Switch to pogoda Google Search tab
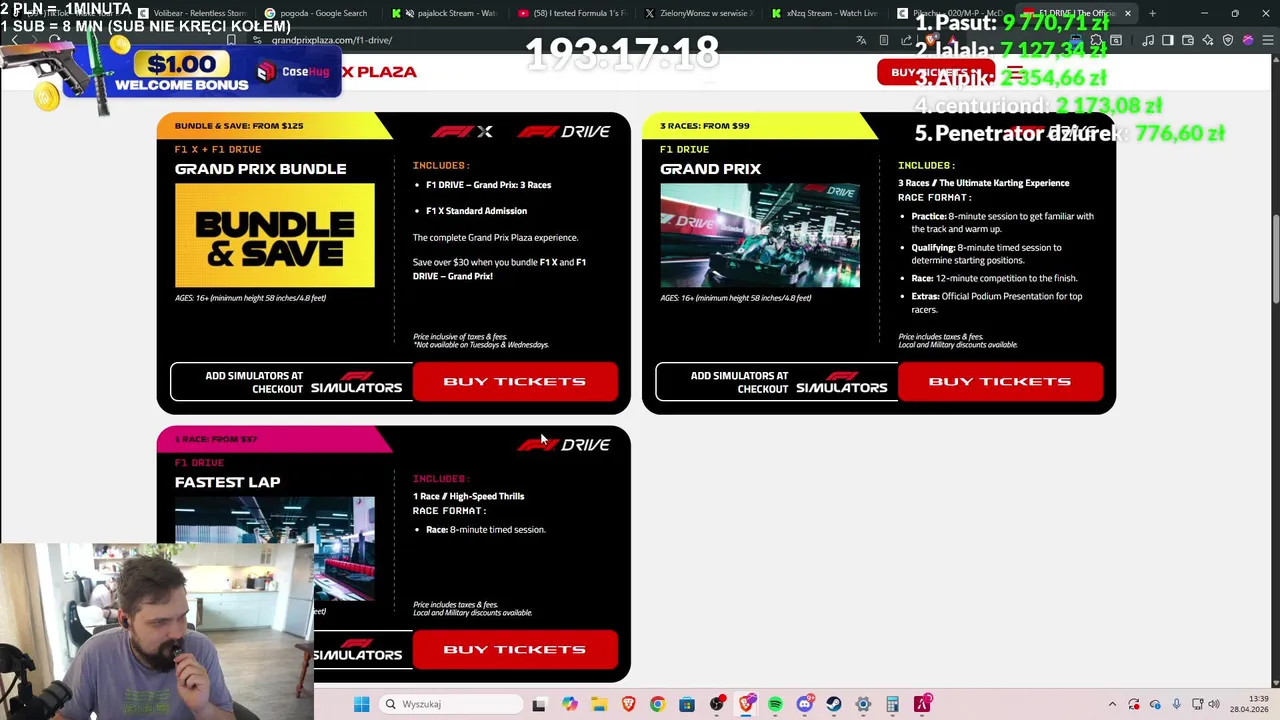This screenshot has width=1280, height=720. click(320, 13)
